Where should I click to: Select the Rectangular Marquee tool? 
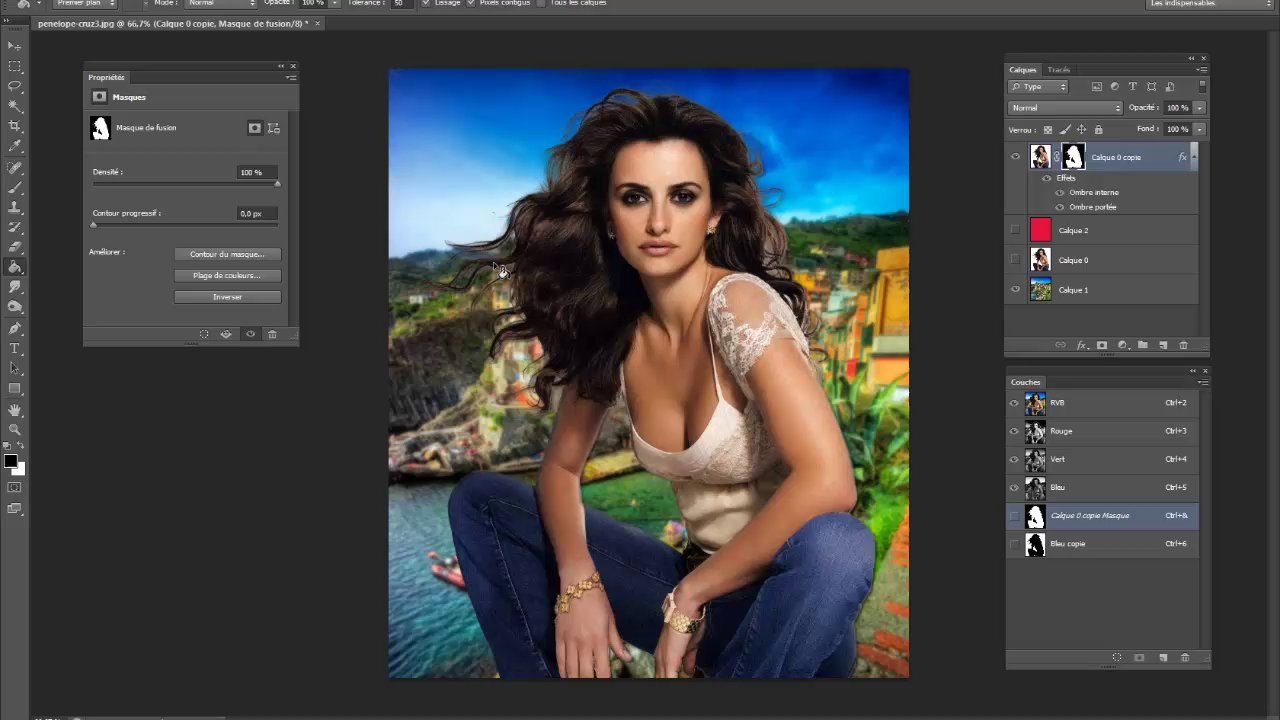pos(15,66)
